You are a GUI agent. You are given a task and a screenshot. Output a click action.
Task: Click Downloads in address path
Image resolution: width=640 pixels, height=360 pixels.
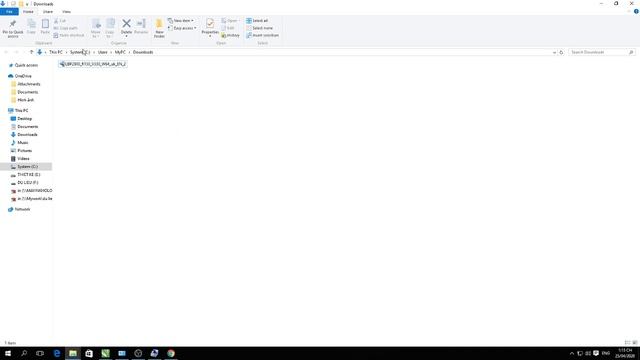(143, 52)
